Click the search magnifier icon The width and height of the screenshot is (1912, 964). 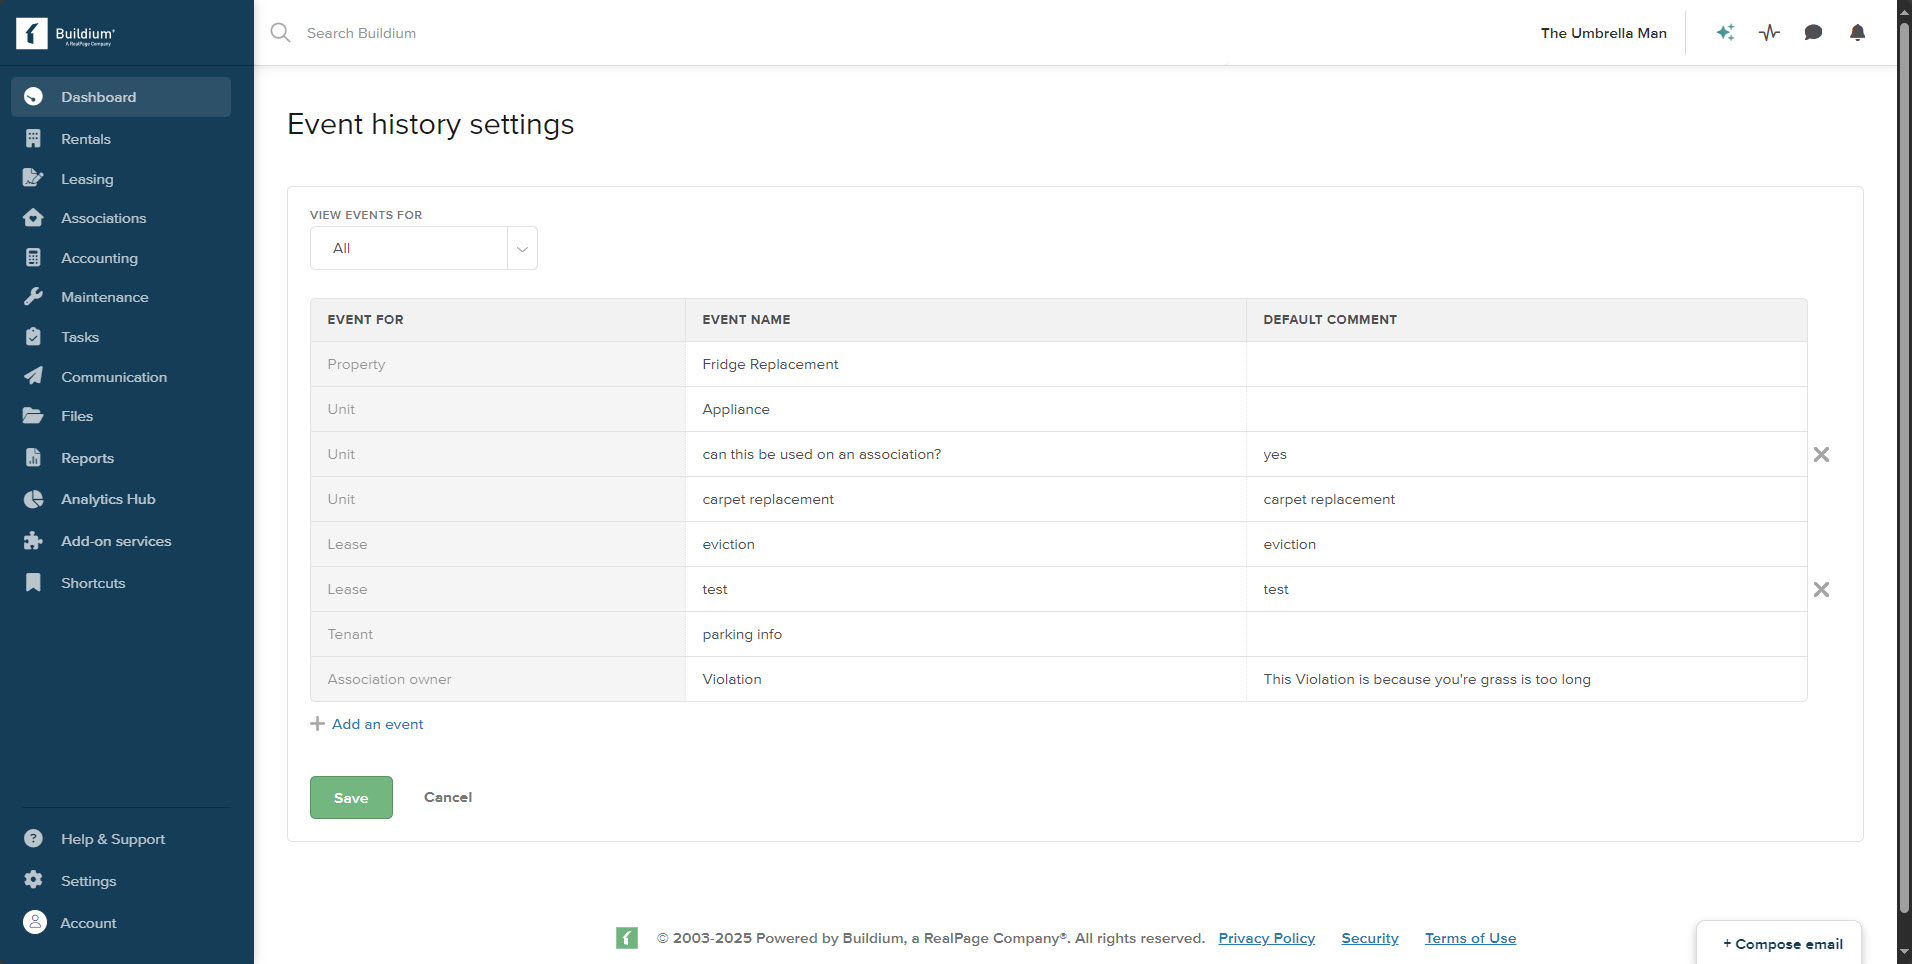[280, 33]
